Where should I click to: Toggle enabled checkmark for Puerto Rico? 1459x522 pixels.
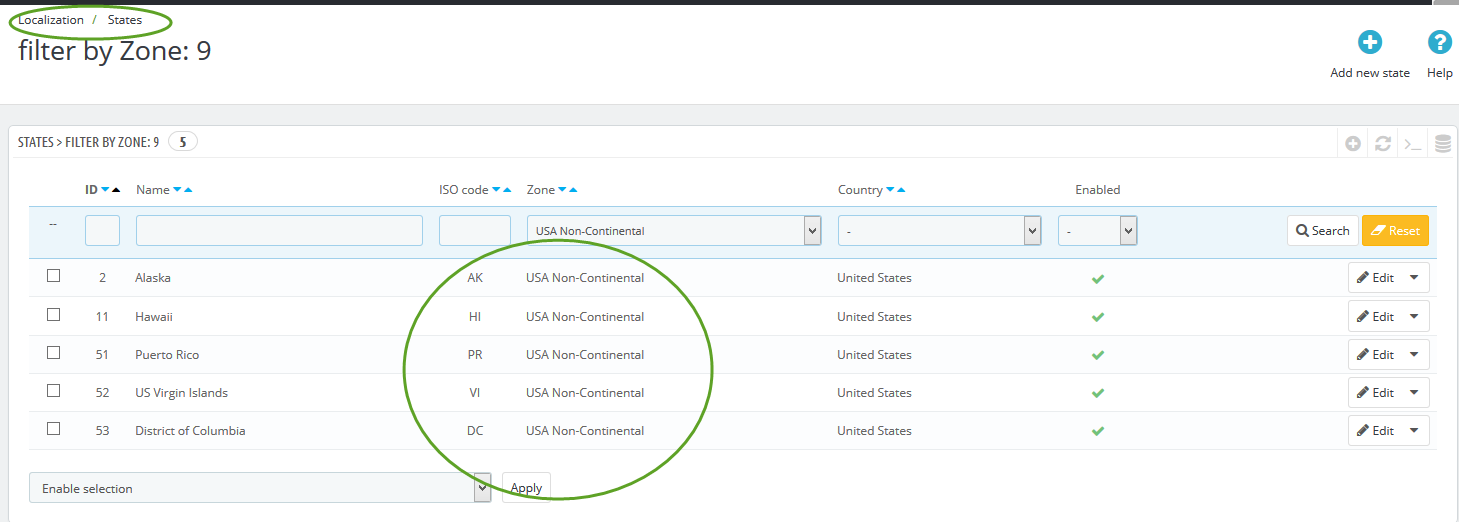click(1098, 355)
